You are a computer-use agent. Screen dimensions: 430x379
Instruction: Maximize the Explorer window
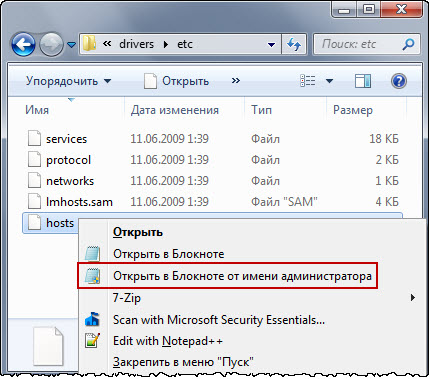click(368, 9)
